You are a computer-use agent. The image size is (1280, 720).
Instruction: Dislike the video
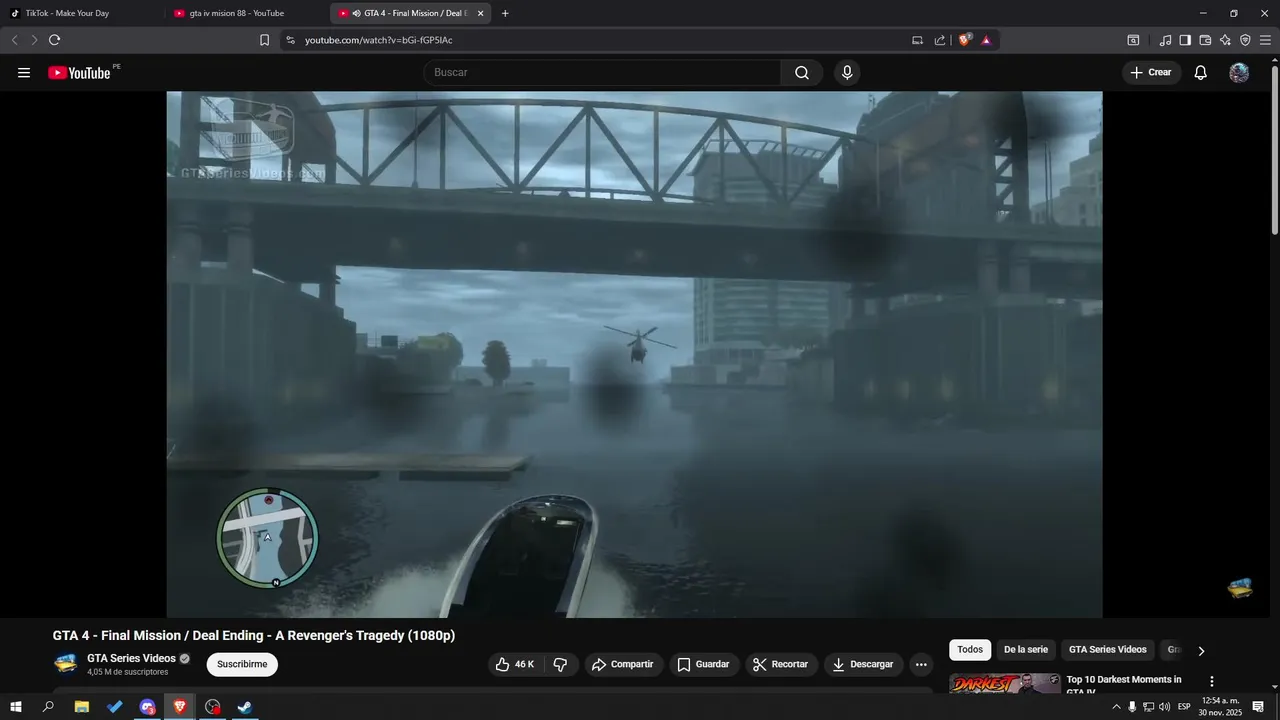coord(561,664)
